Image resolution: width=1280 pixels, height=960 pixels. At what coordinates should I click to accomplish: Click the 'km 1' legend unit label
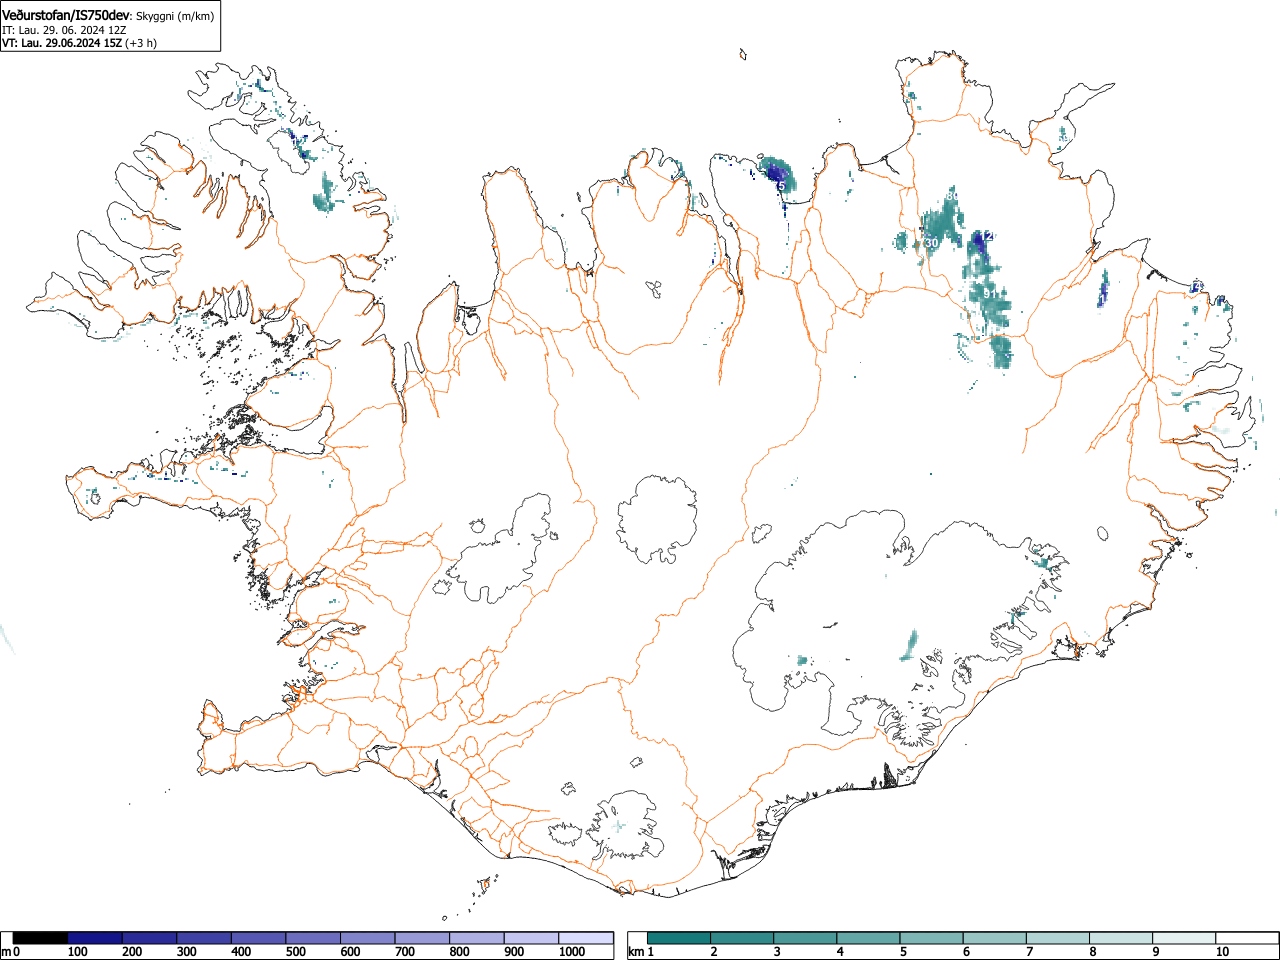pyautogui.click(x=640, y=952)
